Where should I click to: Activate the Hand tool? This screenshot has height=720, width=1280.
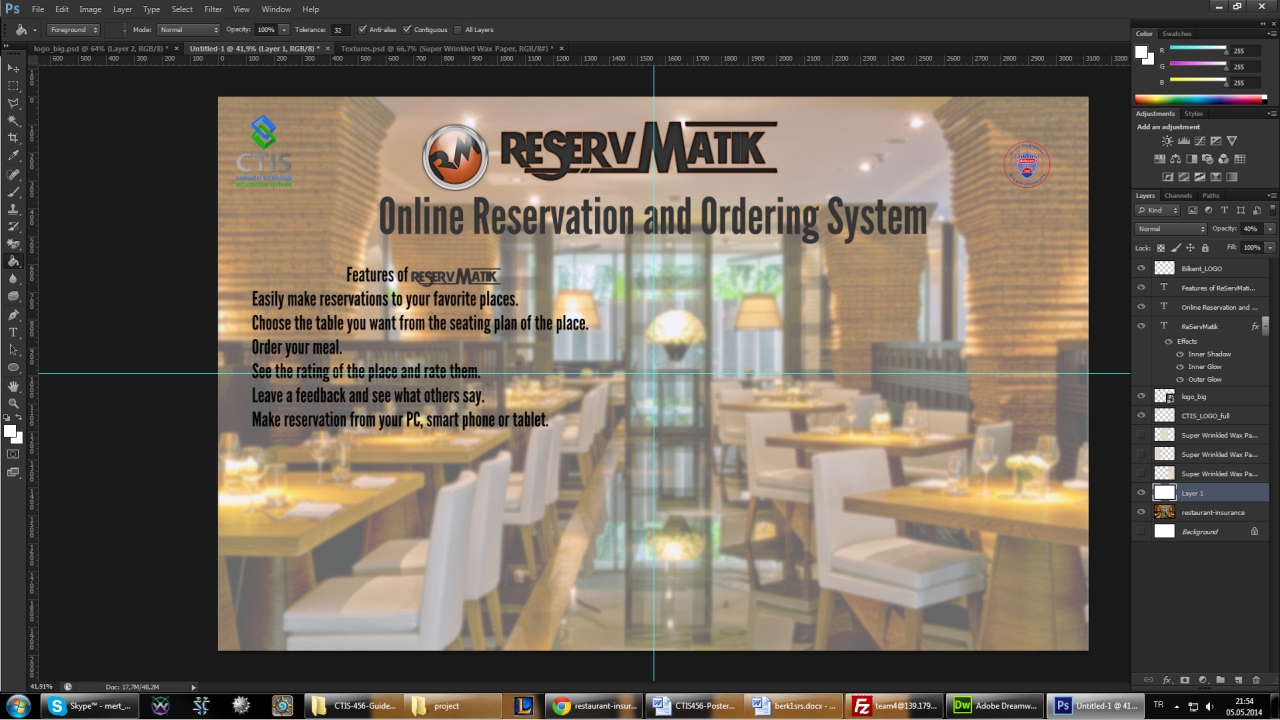coord(13,386)
